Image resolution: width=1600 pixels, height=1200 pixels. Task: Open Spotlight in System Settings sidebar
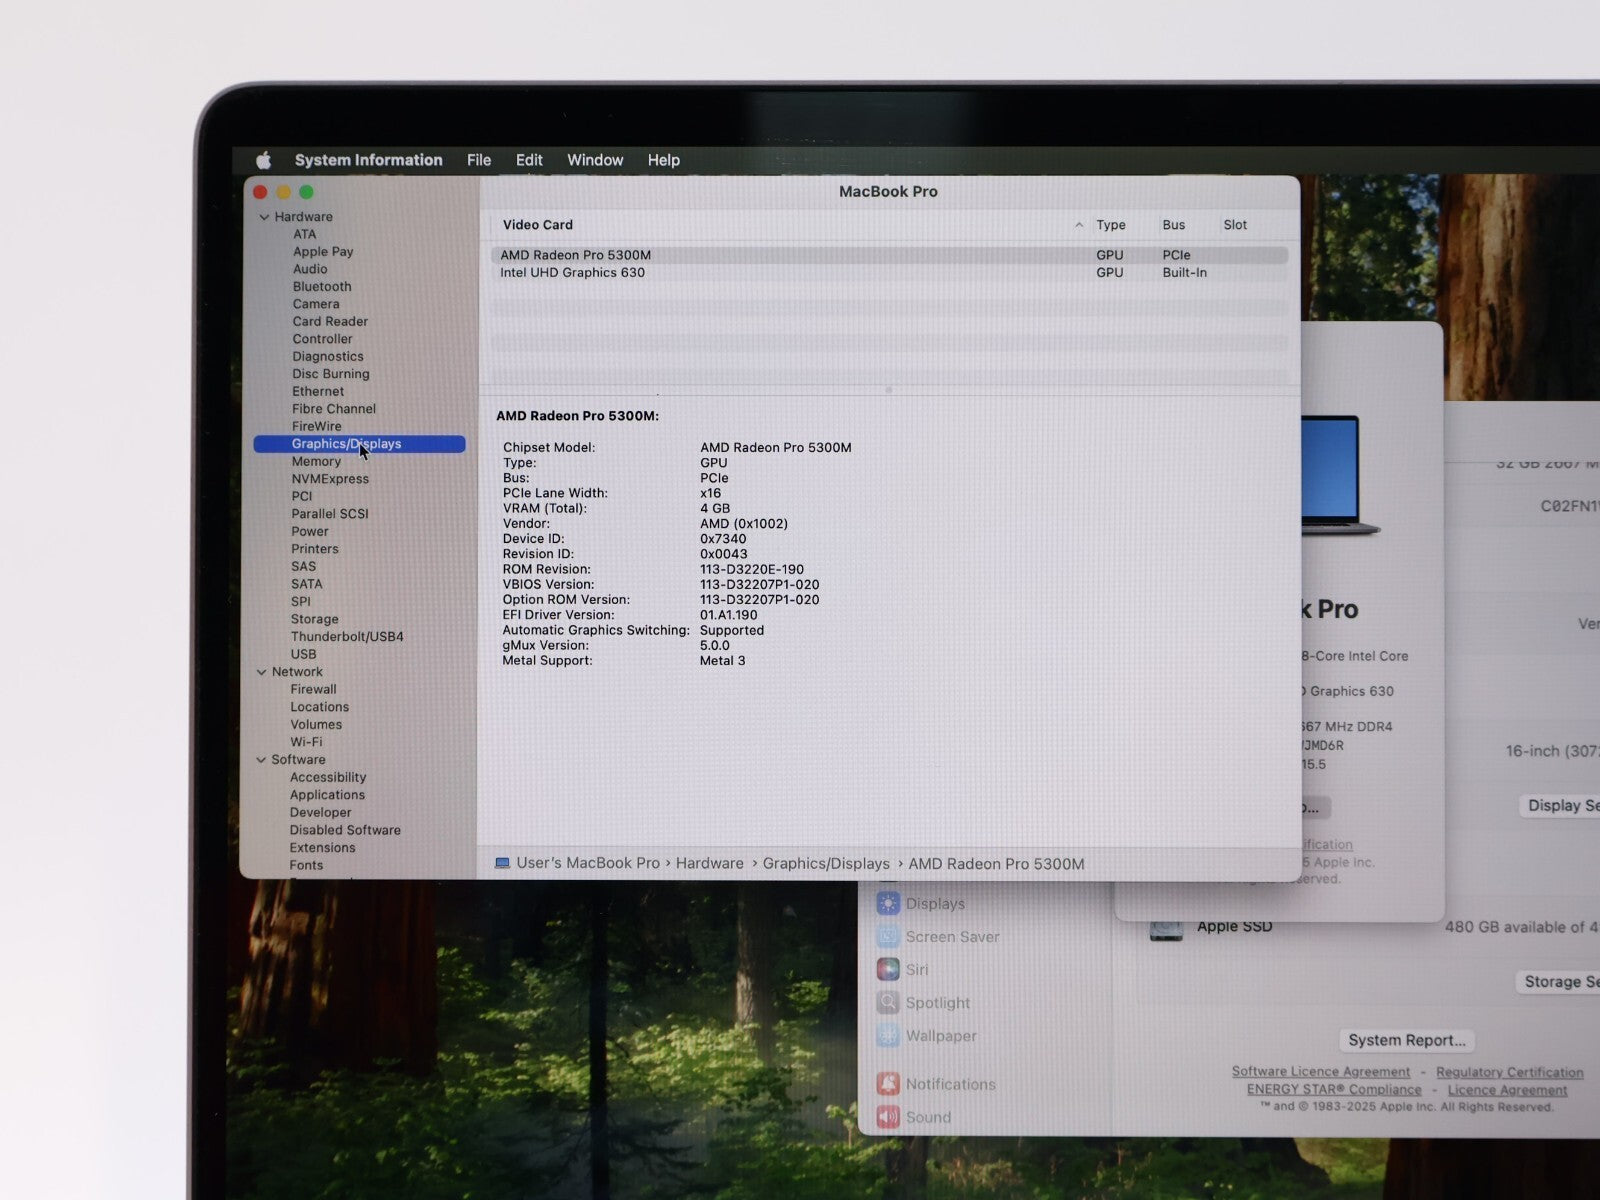tap(923, 1003)
